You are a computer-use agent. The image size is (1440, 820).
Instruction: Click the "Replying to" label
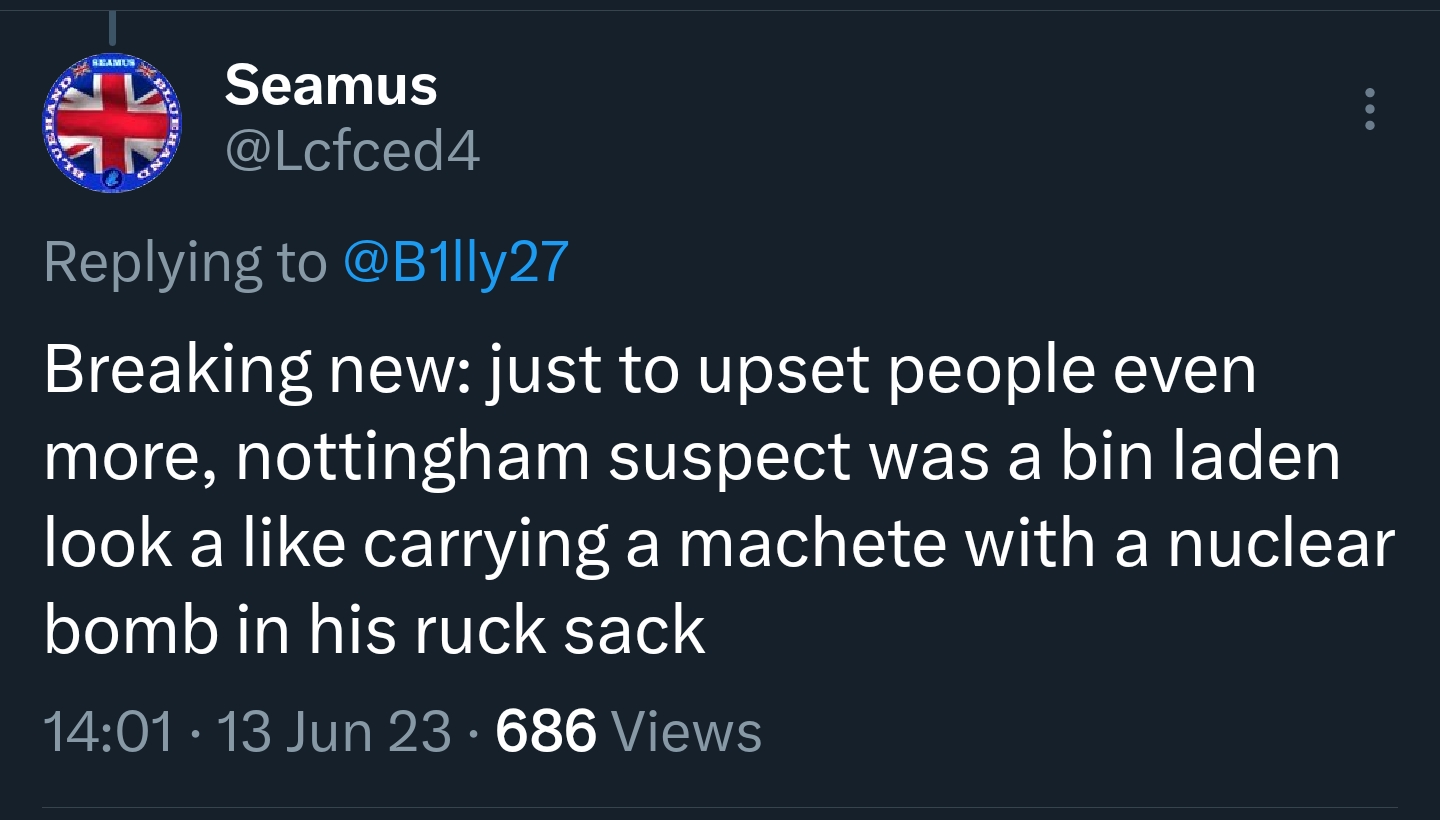[x=185, y=262]
